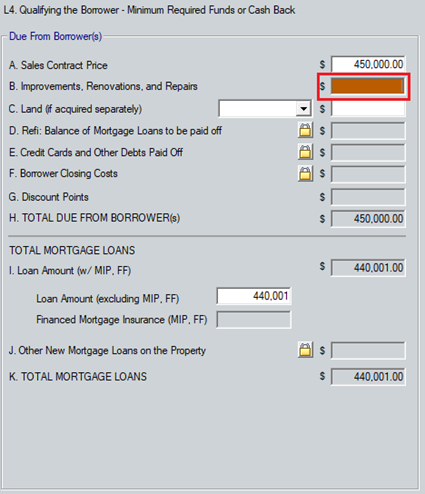Select the Total Due From Borrower(s) field
This screenshot has height=494, width=425.
point(368,219)
